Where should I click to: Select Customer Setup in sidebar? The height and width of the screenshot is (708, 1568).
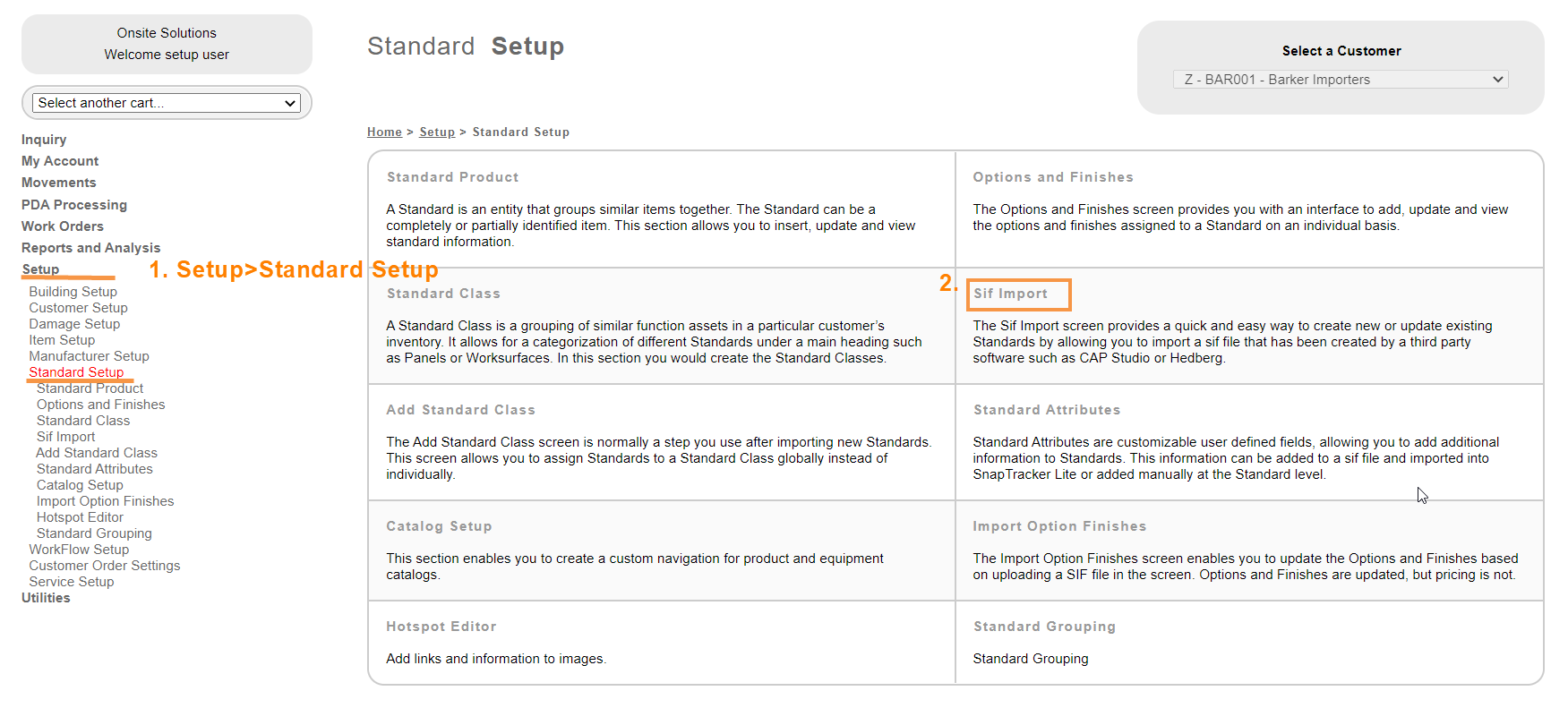click(x=78, y=307)
